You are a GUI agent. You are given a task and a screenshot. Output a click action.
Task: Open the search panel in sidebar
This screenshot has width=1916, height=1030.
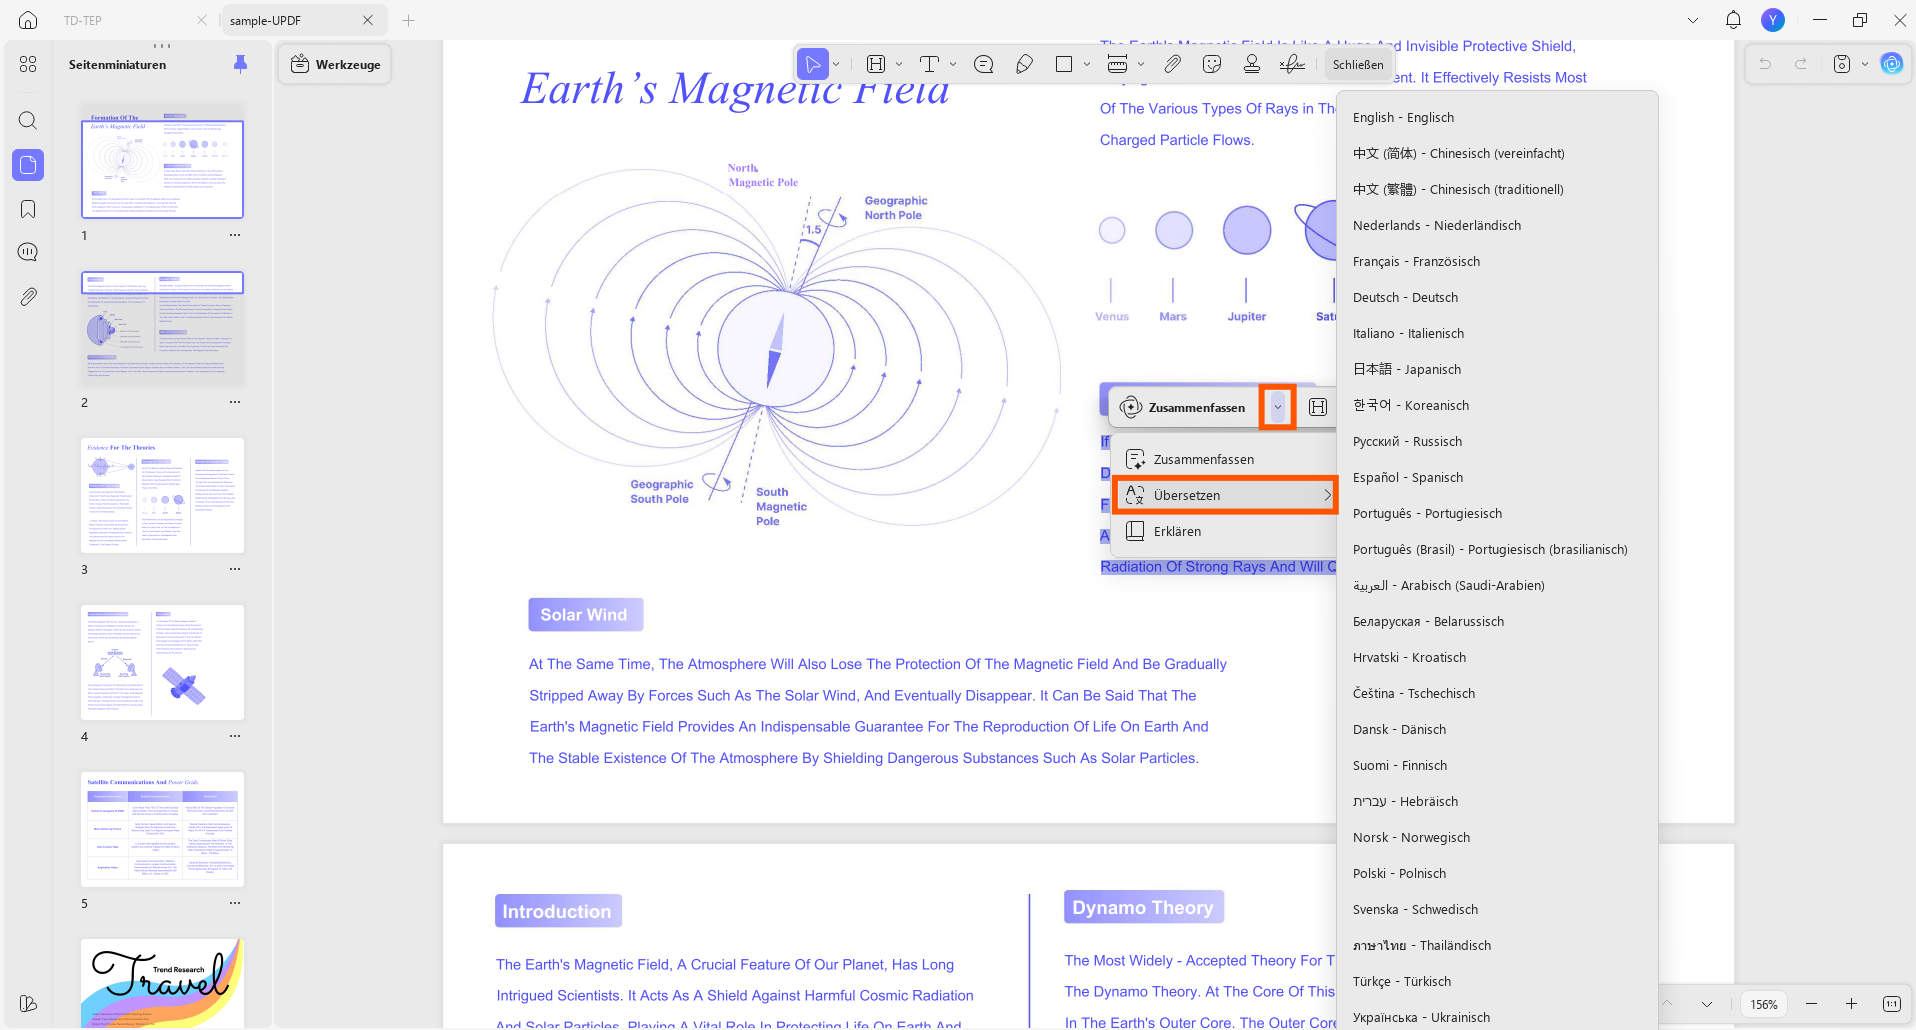point(28,121)
